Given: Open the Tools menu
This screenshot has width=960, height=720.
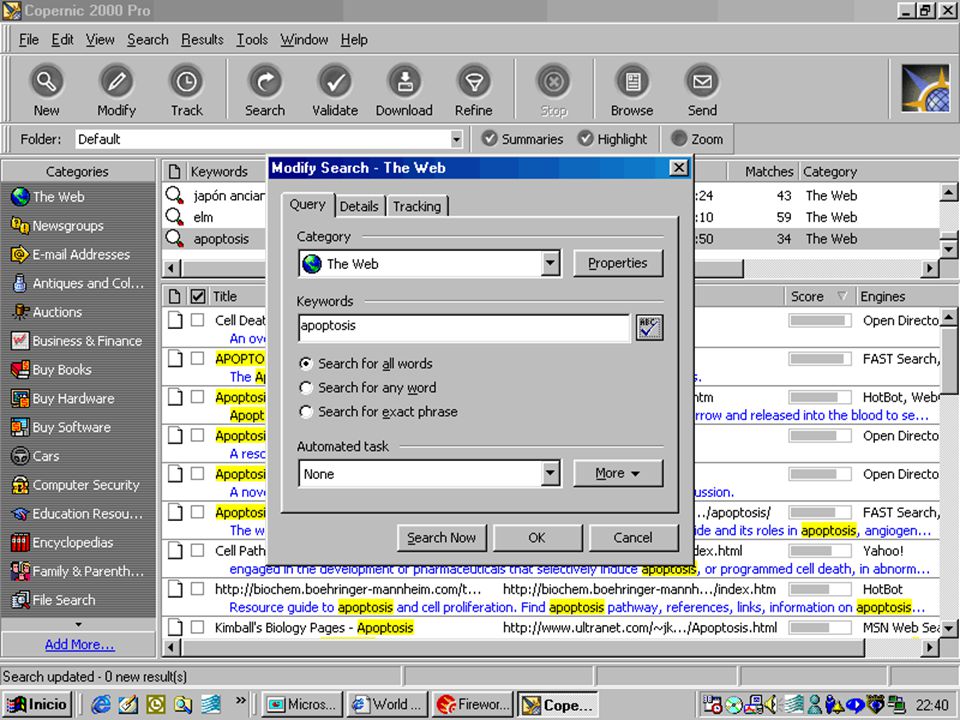Looking at the screenshot, I should pyautogui.click(x=252, y=40).
